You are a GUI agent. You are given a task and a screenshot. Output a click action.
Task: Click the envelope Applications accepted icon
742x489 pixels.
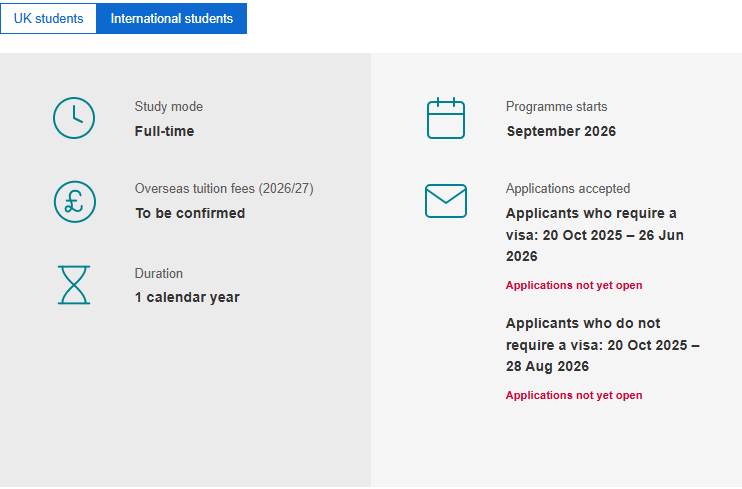click(446, 201)
